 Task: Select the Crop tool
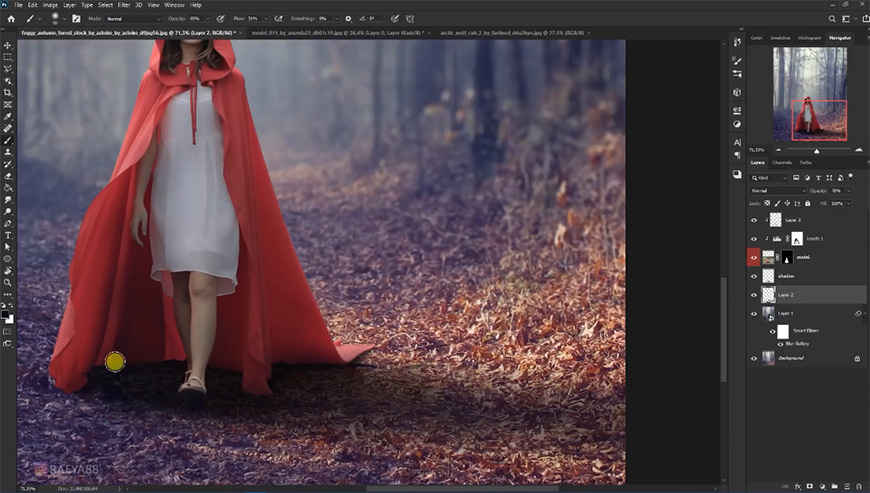8,93
